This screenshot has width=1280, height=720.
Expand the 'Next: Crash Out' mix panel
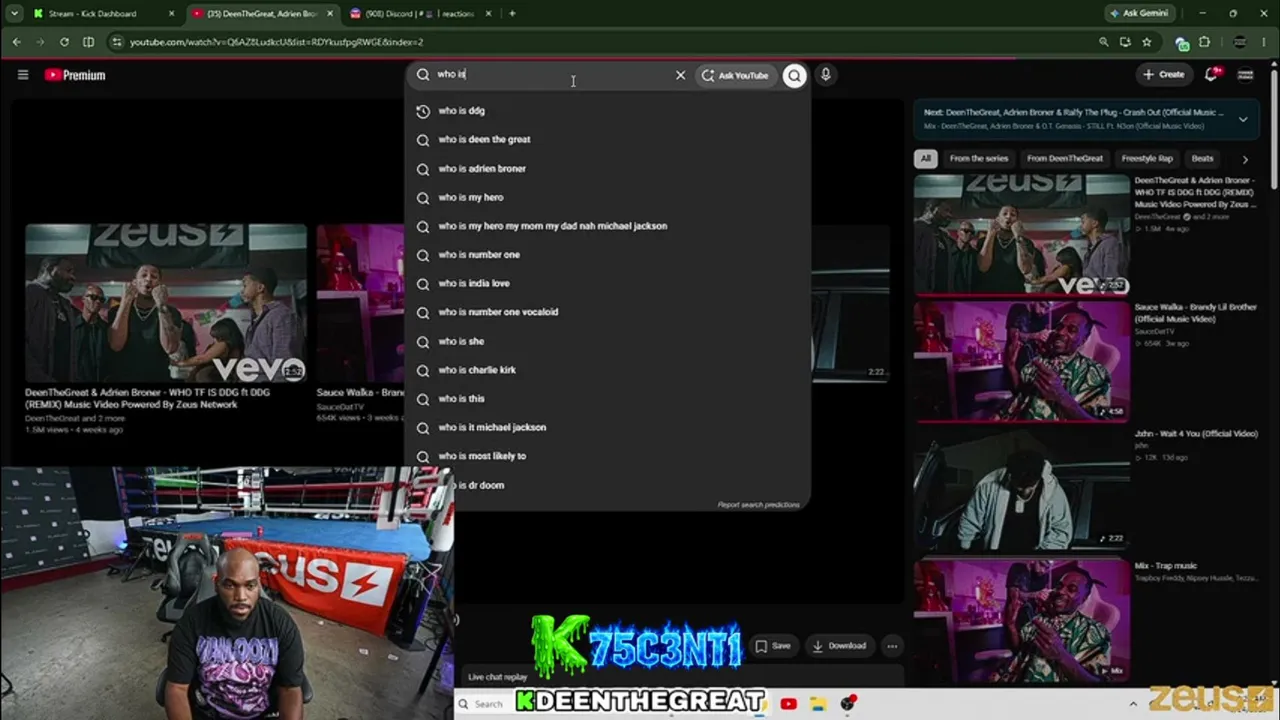(x=1243, y=119)
